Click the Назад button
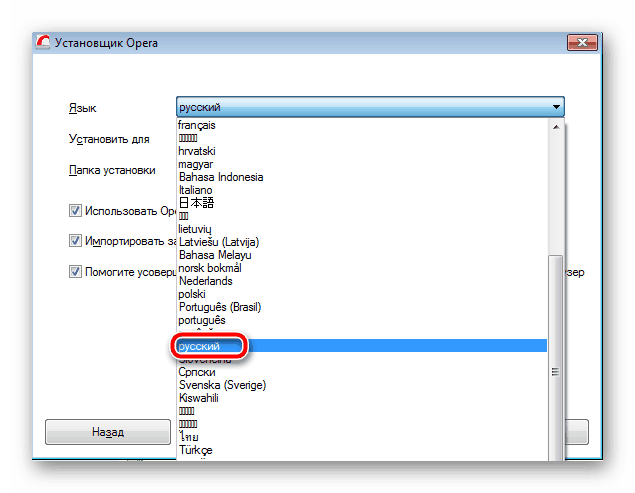The image size is (635, 493). (108, 432)
